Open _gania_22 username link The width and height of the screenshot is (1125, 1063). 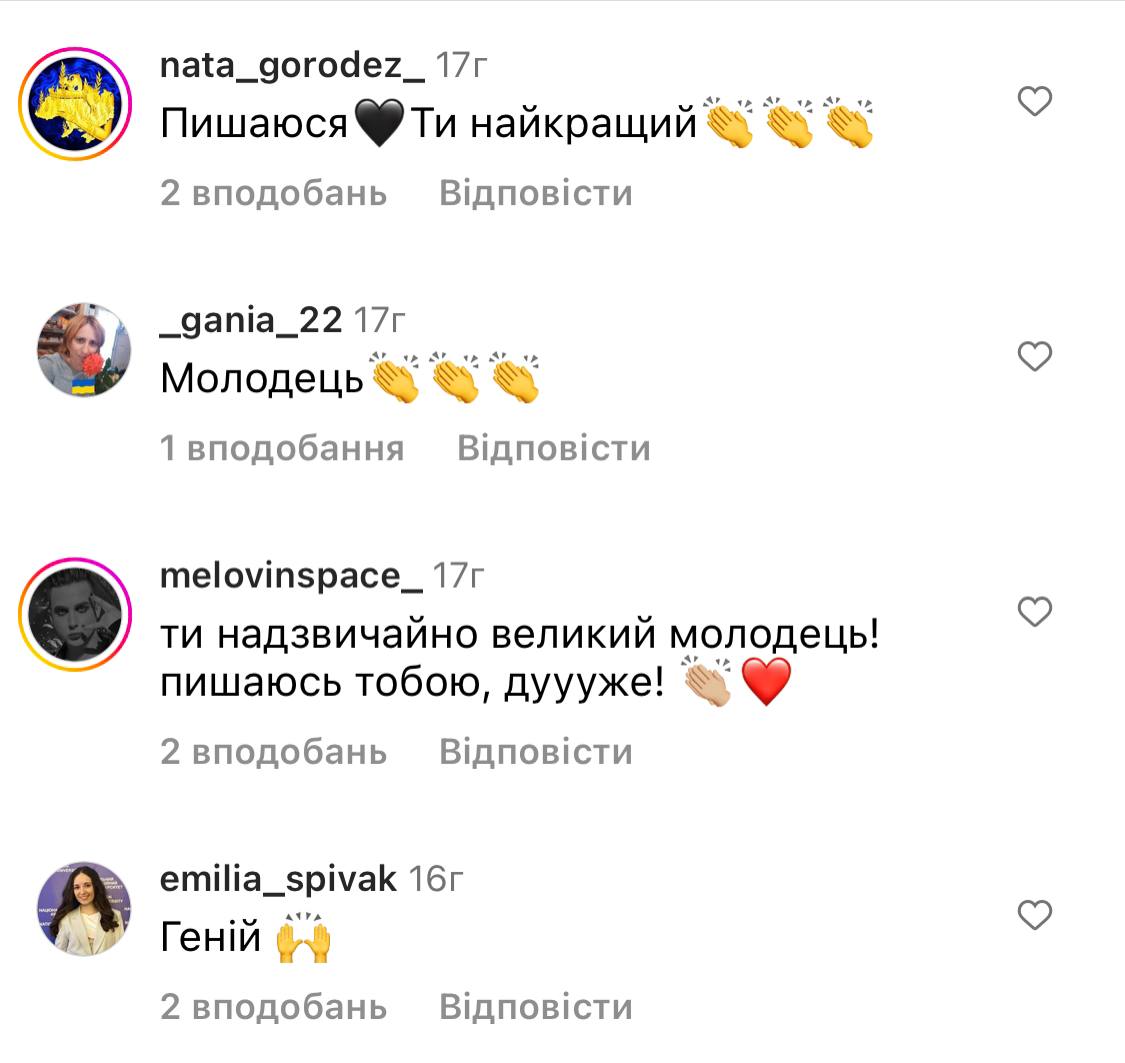coord(251,321)
